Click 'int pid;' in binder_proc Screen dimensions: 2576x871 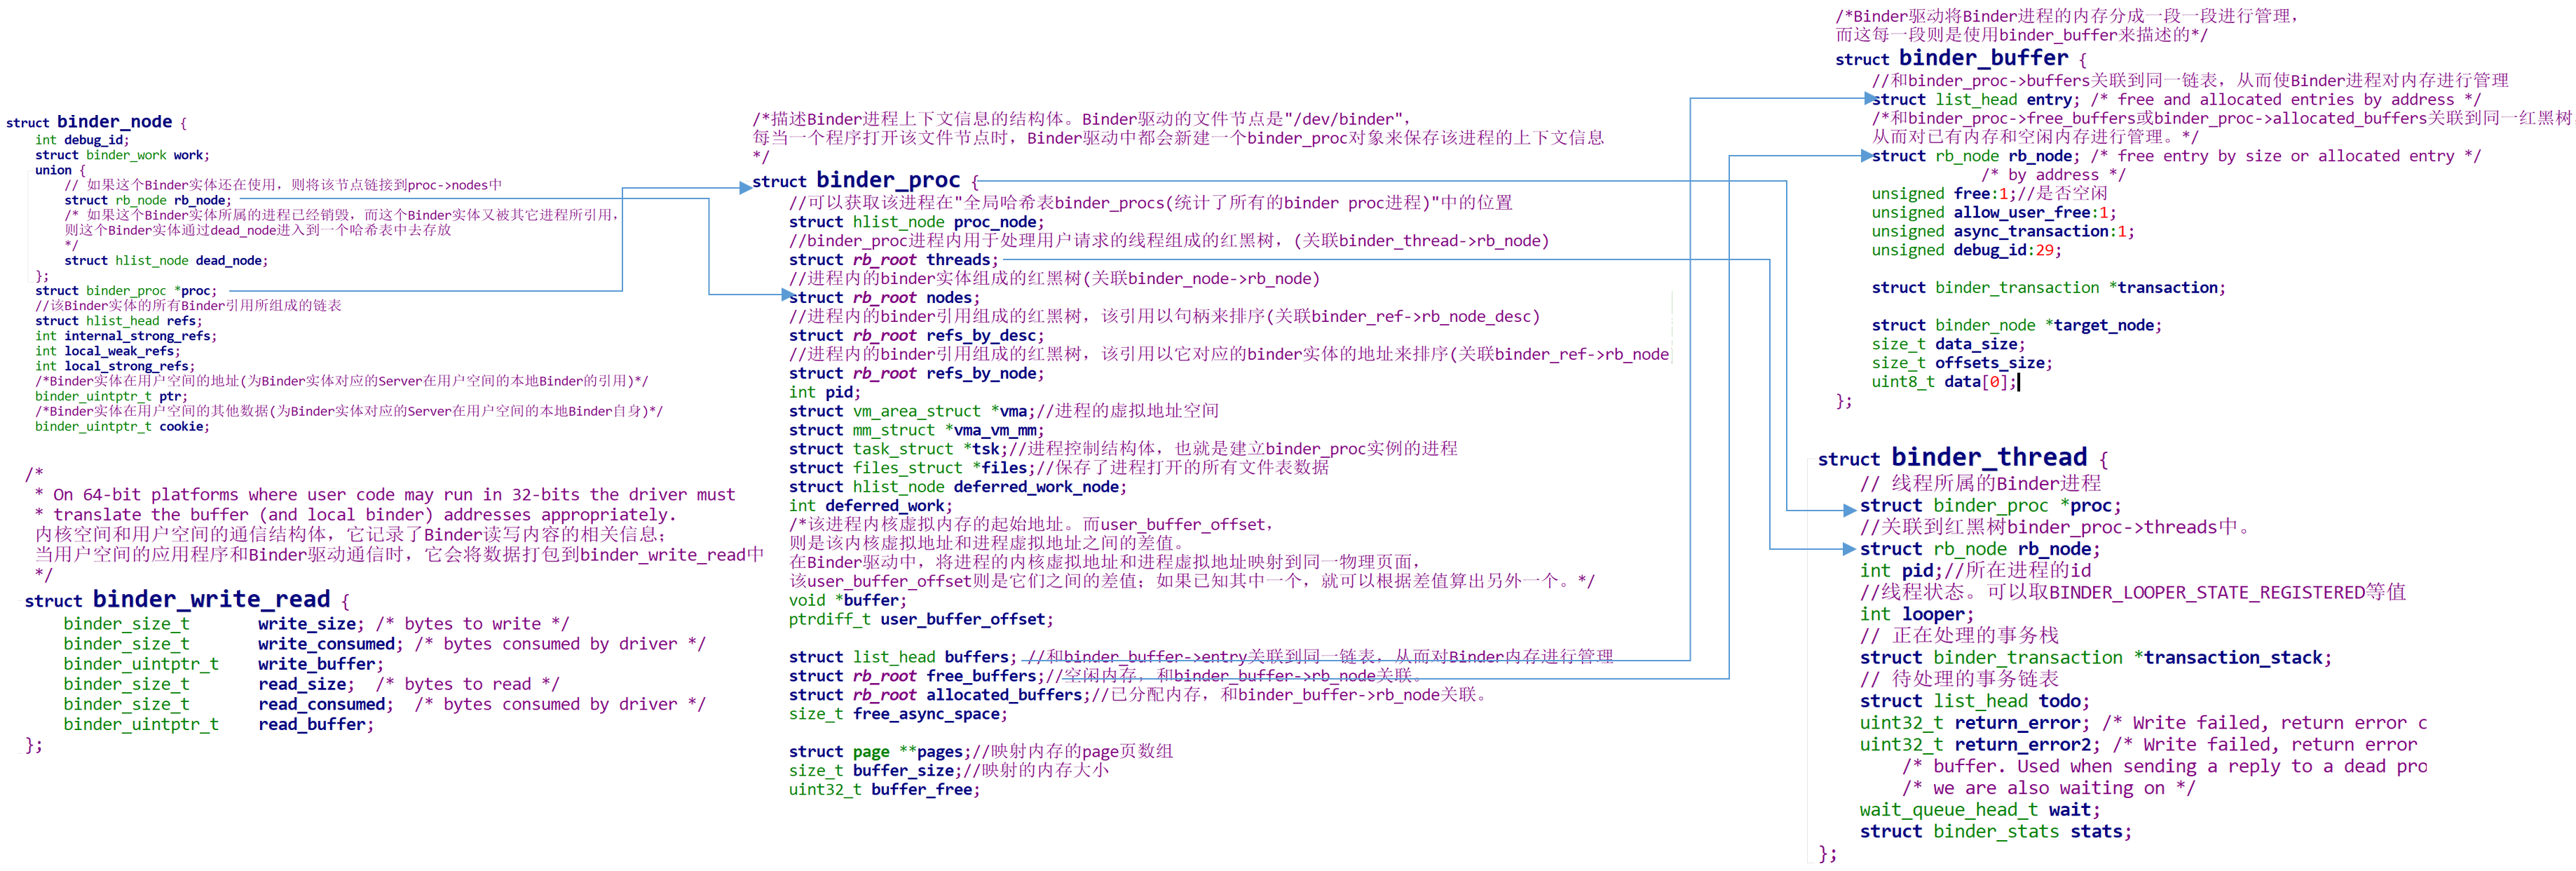click(825, 393)
